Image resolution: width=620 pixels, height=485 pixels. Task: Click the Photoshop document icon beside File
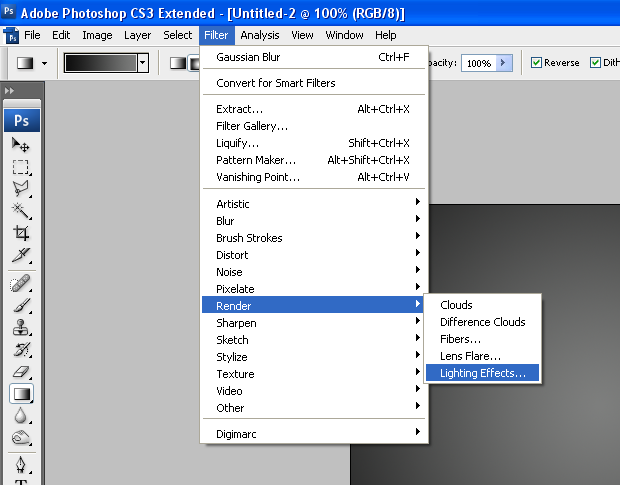pos(11,36)
